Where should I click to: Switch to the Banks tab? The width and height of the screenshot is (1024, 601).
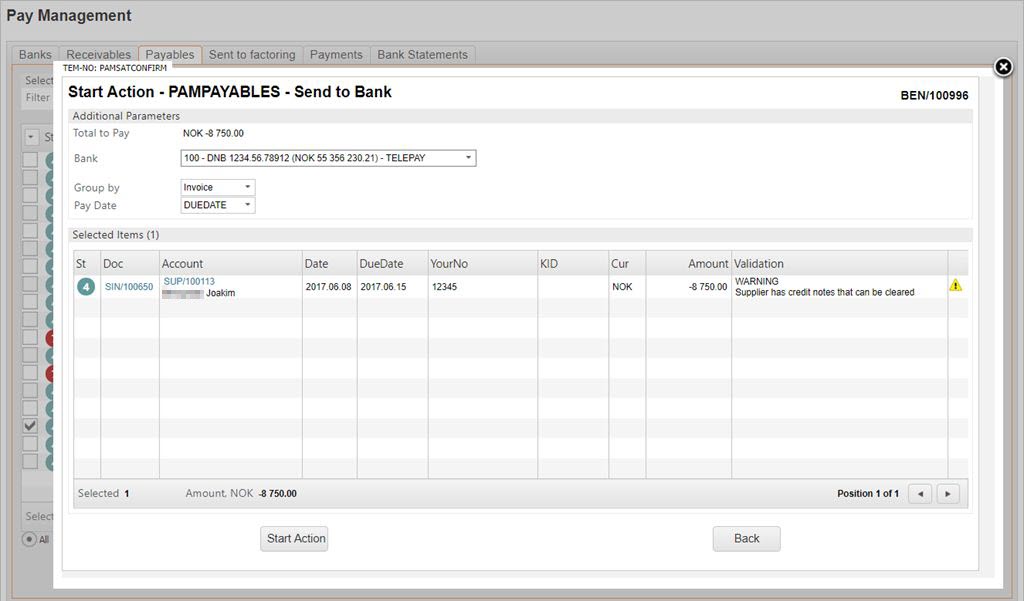[35, 55]
